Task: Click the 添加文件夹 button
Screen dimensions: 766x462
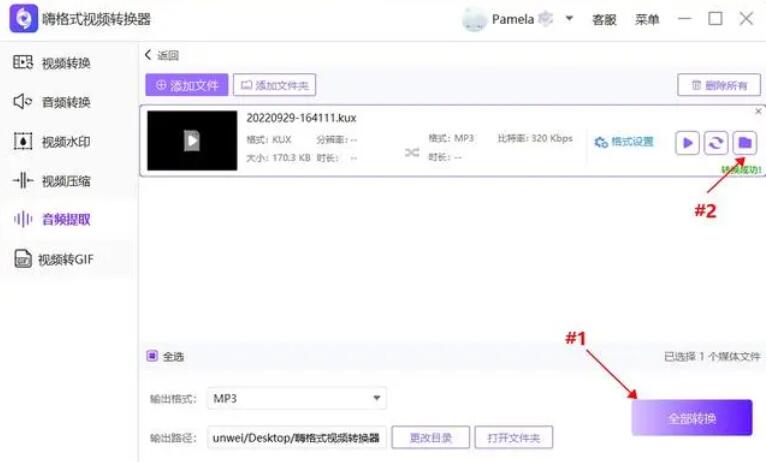Action: [275, 85]
